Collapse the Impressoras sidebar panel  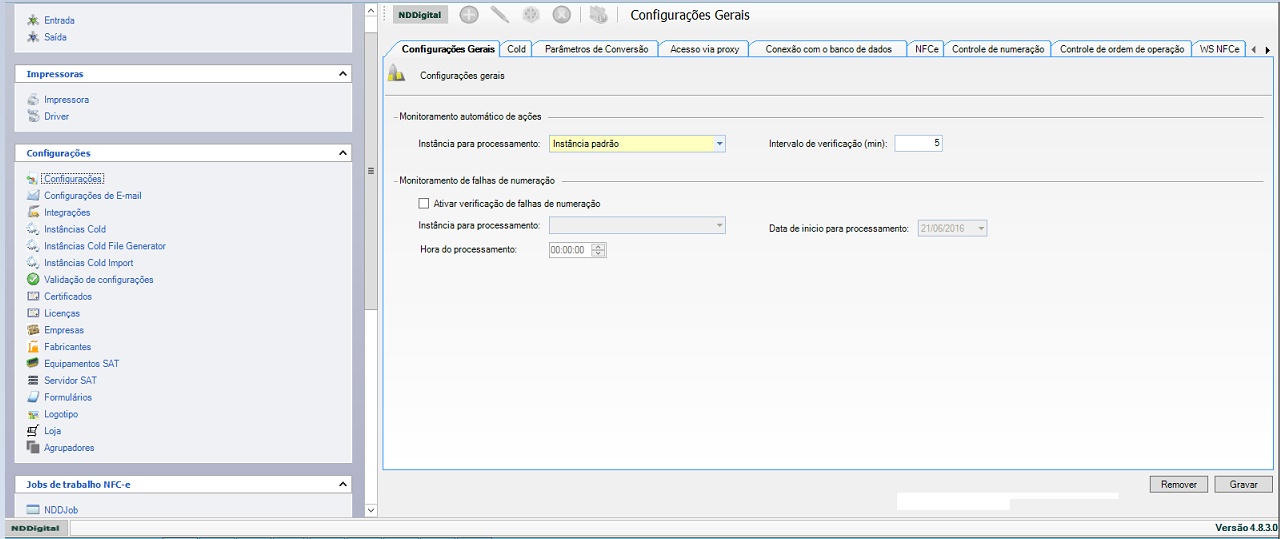tap(343, 74)
